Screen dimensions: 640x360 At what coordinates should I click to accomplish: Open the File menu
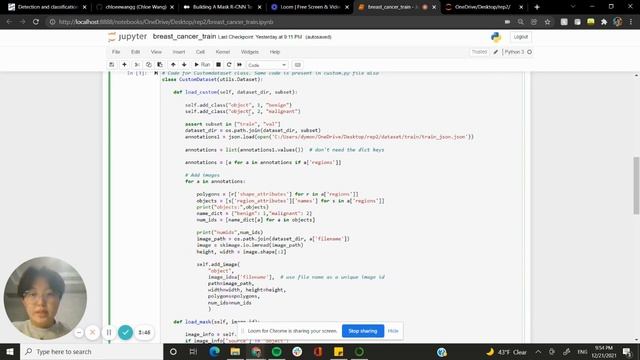click(x=116, y=52)
